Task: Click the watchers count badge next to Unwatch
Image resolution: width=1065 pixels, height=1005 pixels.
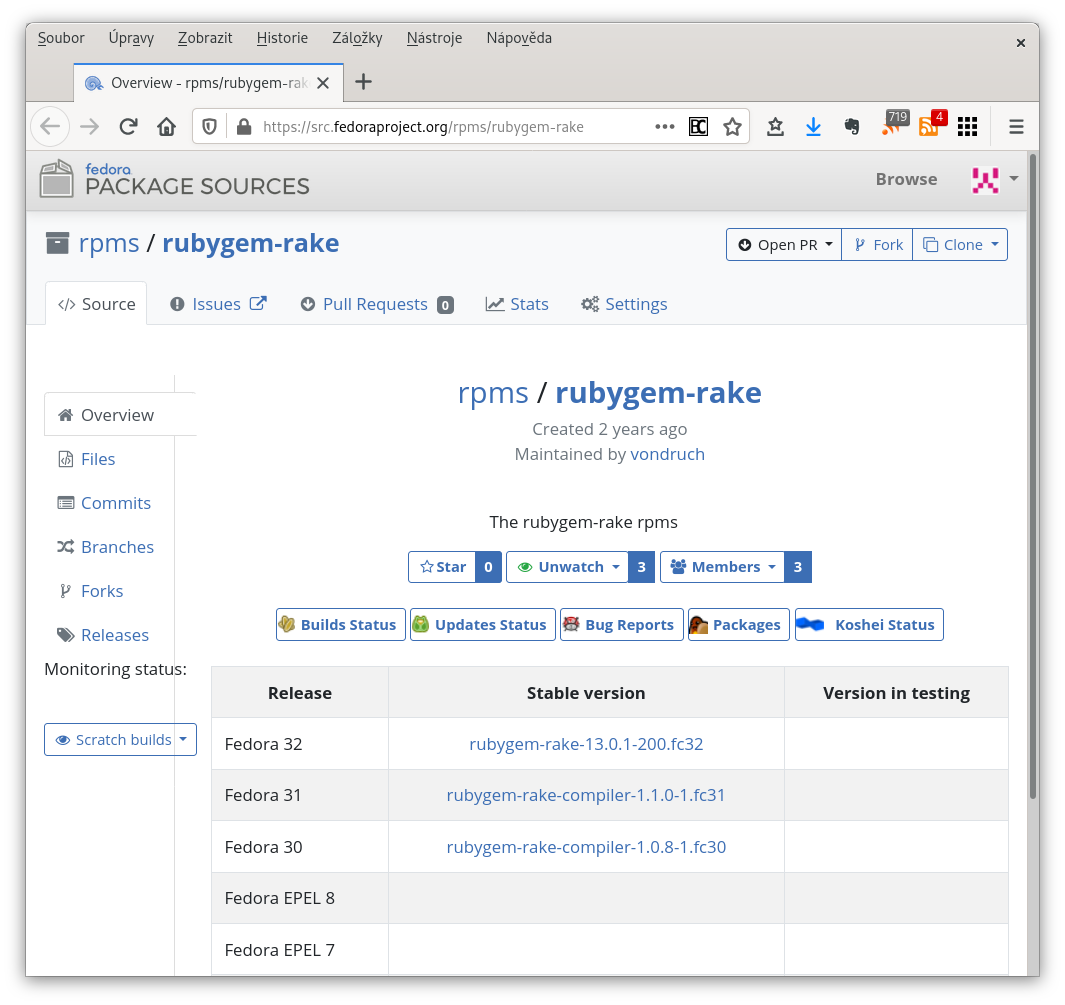Action: pos(642,567)
